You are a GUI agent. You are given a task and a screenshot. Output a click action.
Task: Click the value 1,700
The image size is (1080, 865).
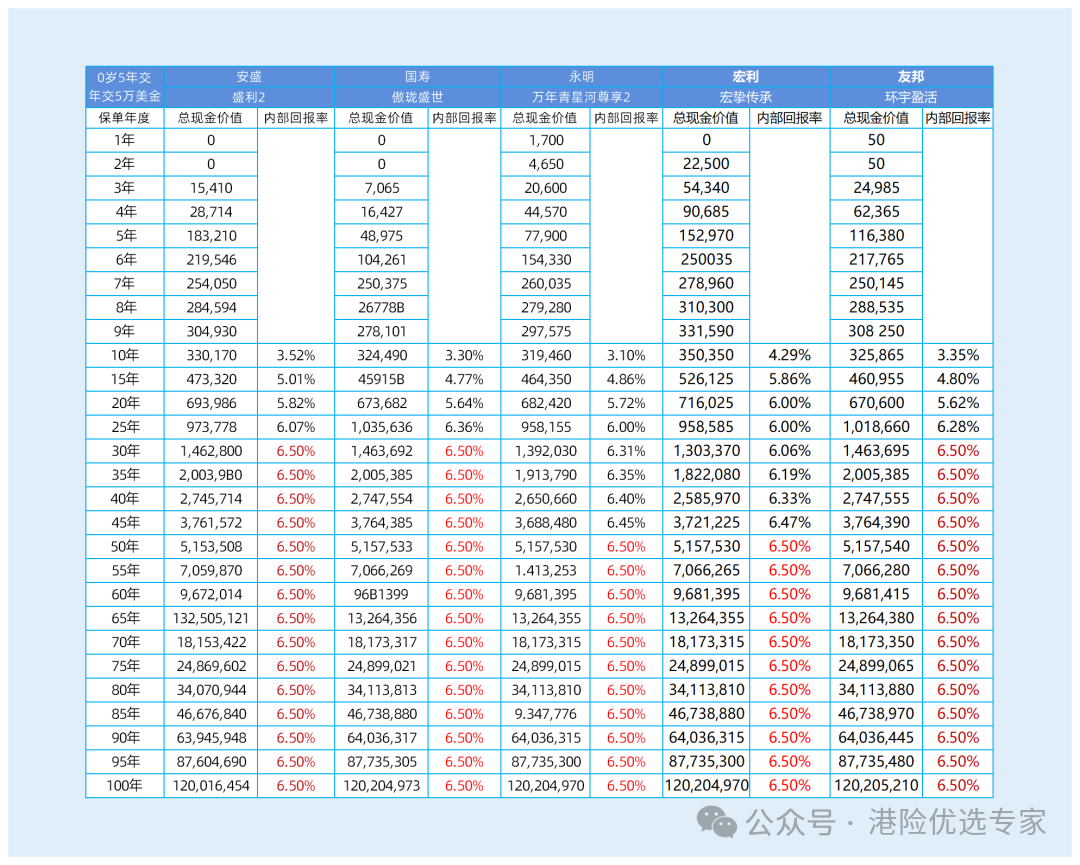[546, 140]
